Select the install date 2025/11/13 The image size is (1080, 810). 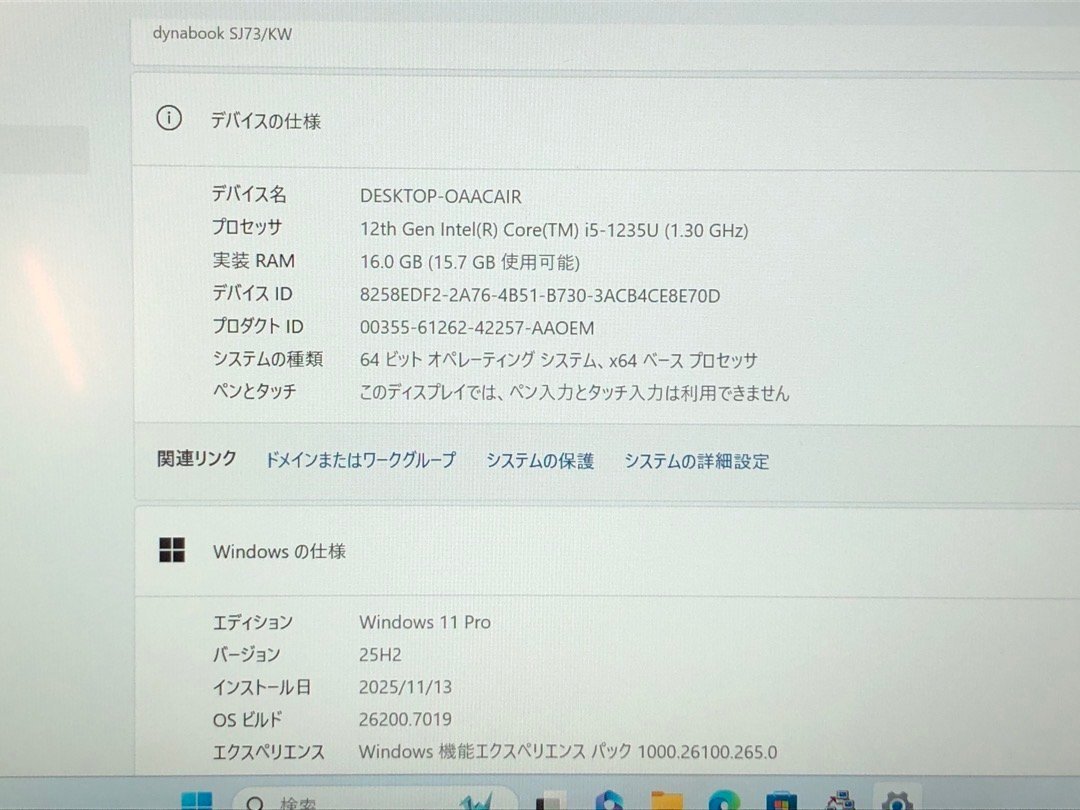click(x=405, y=687)
